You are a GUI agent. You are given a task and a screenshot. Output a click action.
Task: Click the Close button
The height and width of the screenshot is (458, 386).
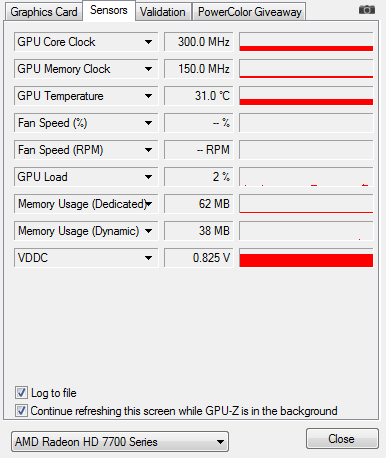point(342,439)
